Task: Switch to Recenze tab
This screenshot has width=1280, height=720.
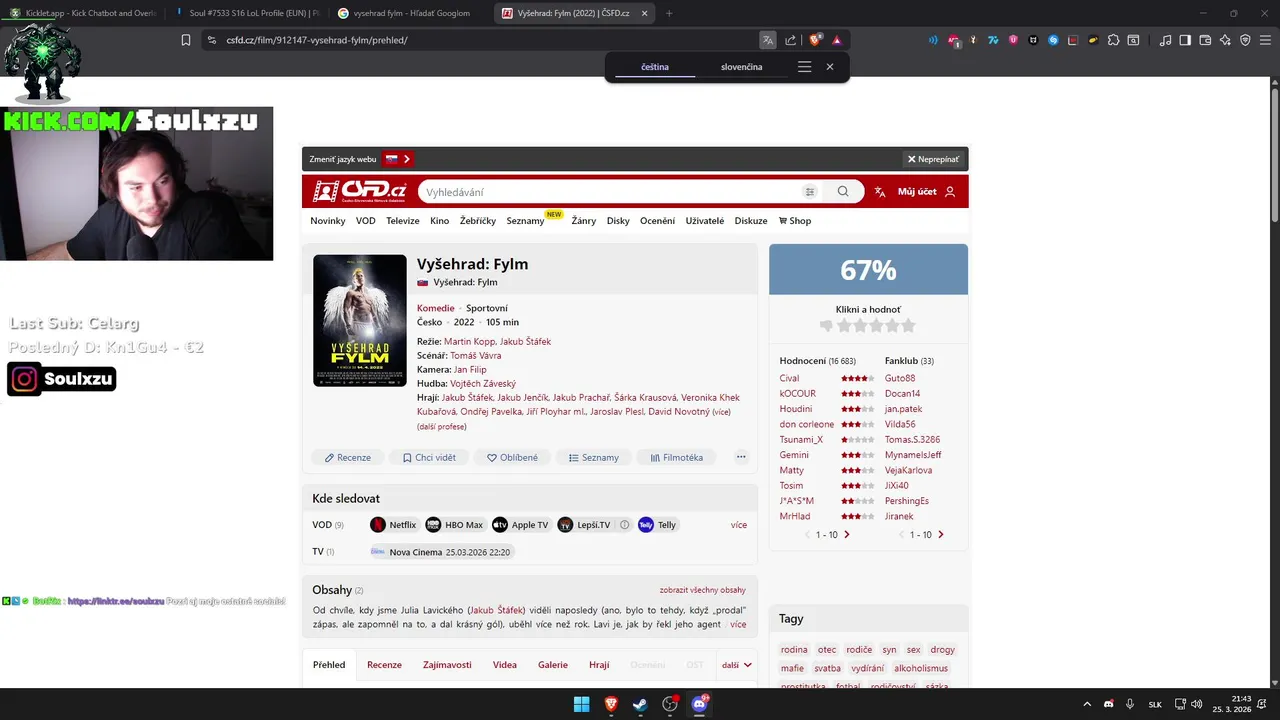Action: click(384, 664)
